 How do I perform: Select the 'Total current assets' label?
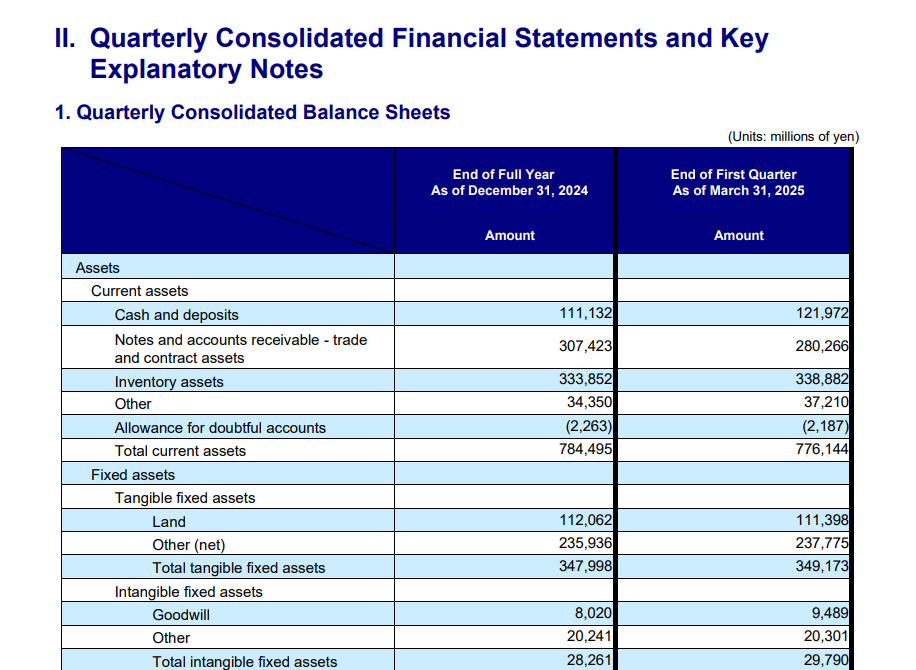coord(180,451)
